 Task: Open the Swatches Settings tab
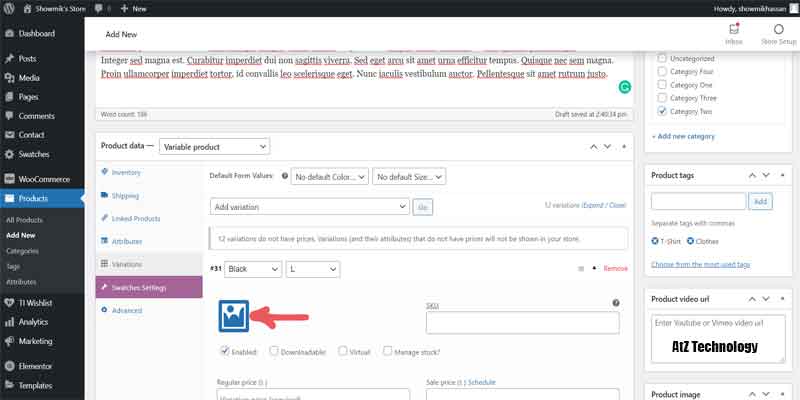tap(148, 287)
